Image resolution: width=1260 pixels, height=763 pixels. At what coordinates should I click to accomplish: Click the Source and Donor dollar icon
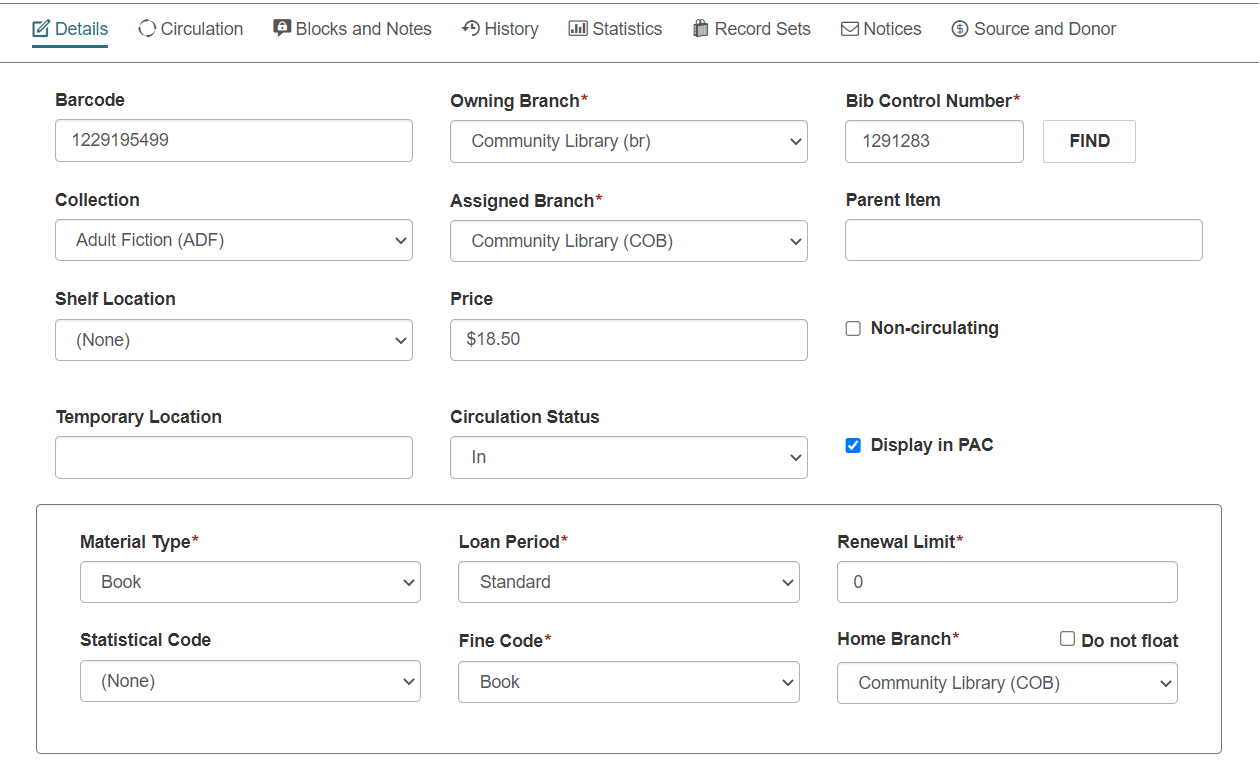click(x=960, y=29)
